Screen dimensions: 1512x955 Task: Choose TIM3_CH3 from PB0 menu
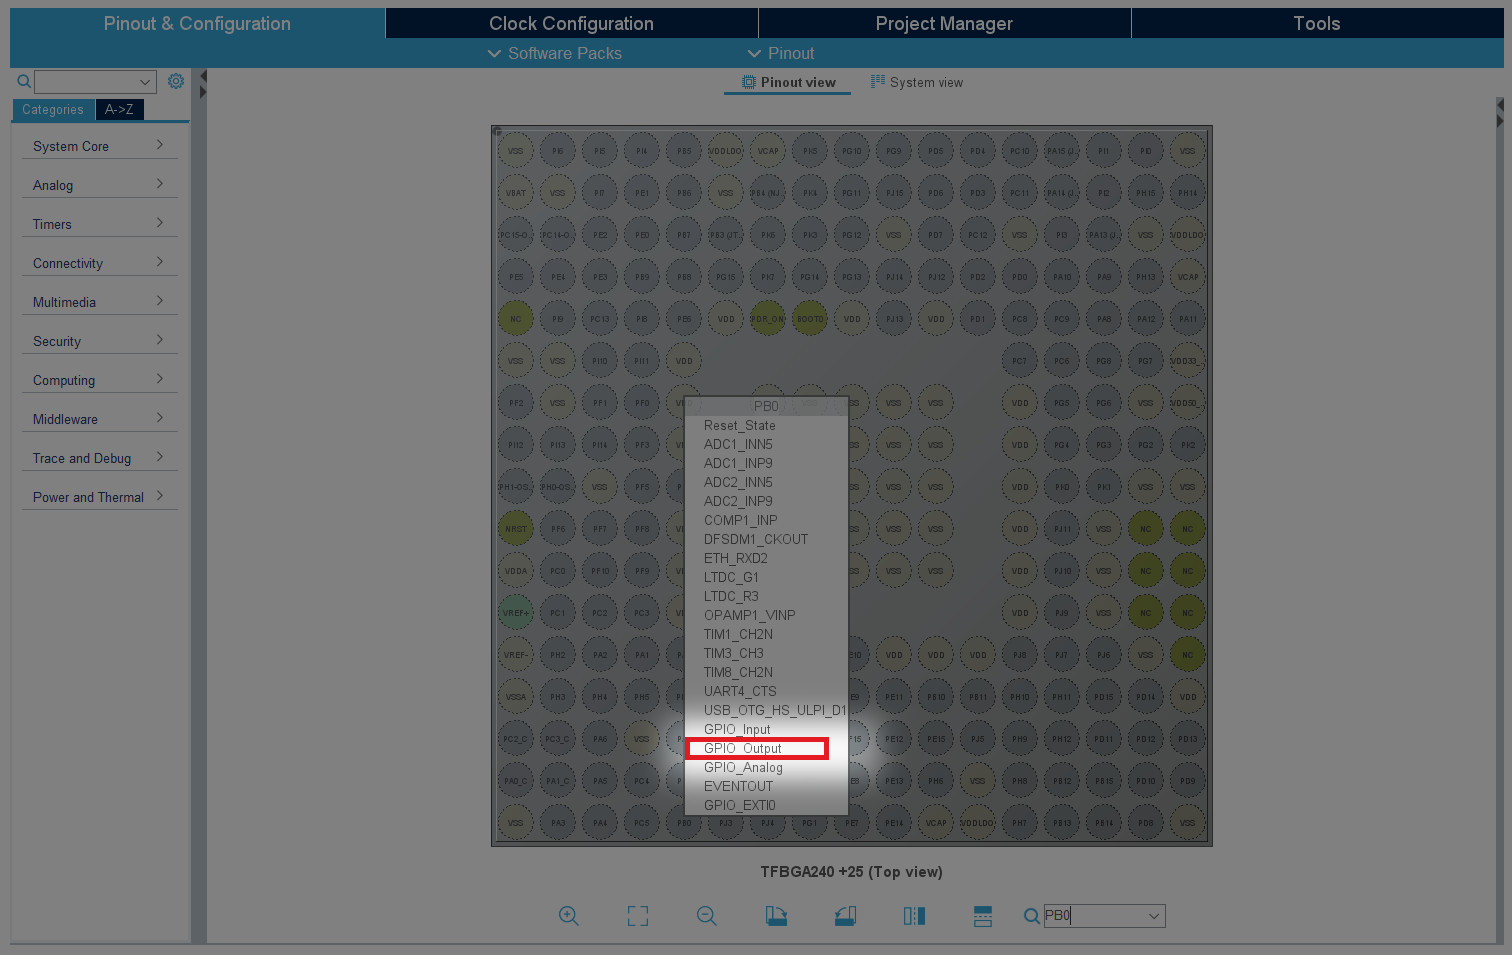point(766,653)
